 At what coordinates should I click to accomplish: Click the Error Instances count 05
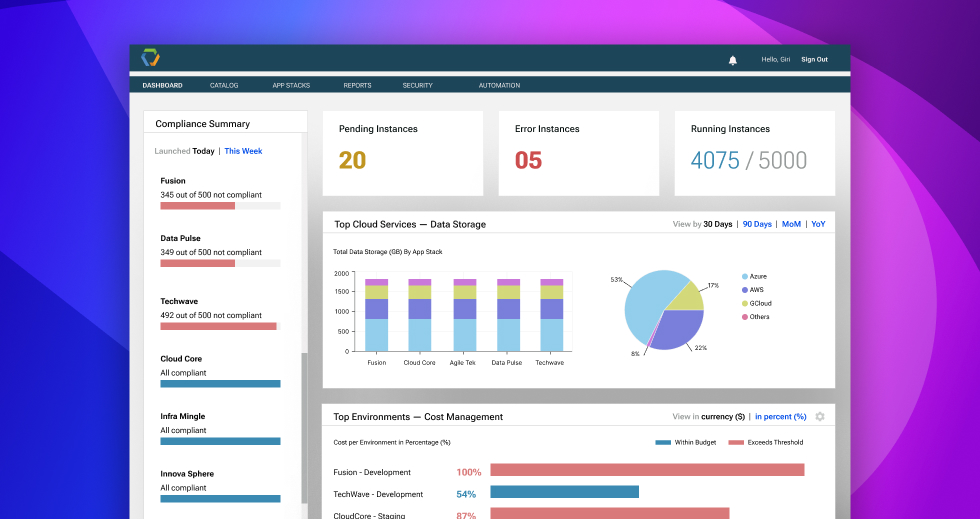(x=528, y=160)
